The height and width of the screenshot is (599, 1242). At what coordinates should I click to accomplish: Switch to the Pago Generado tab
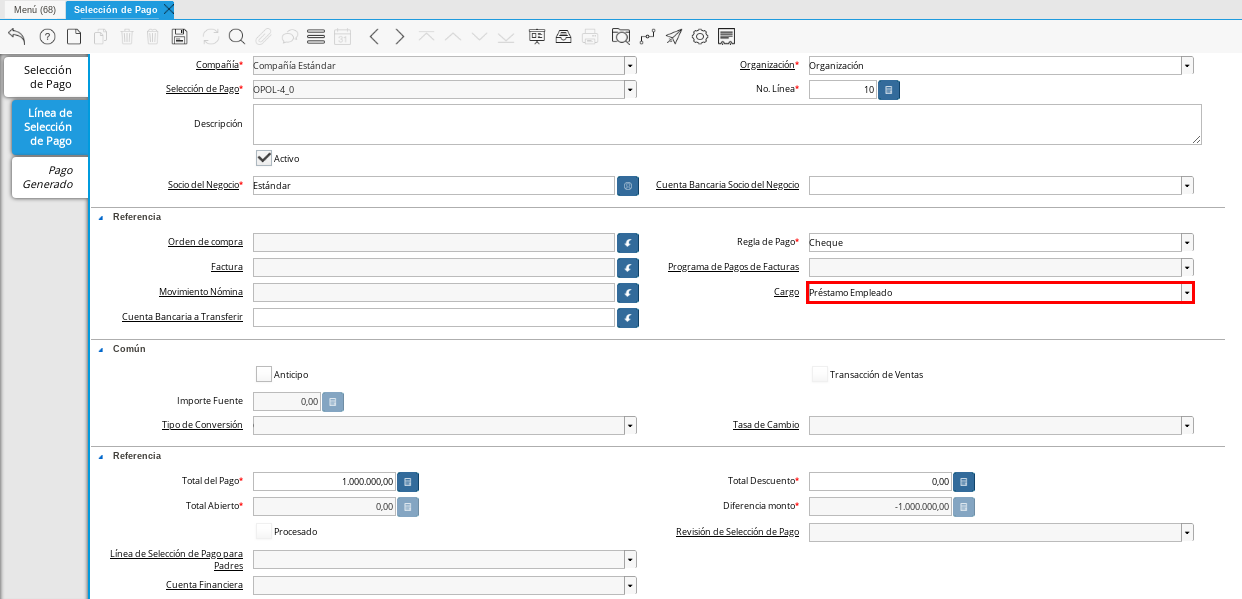pos(48,177)
